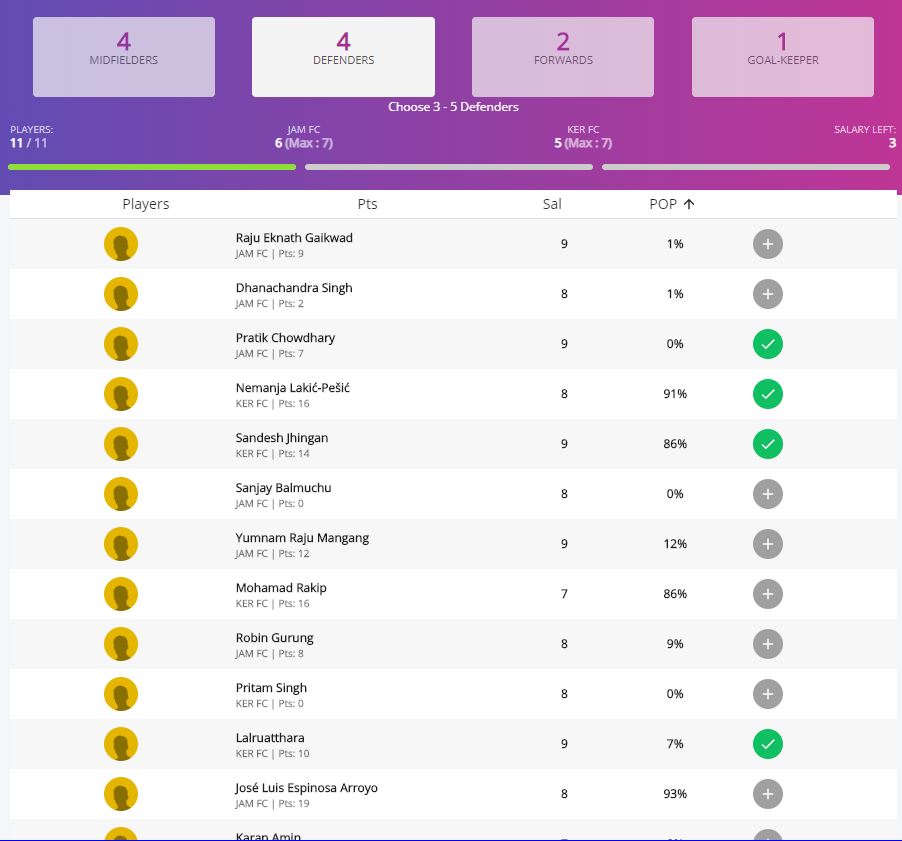Switch to Midfielders tab

tap(124, 57)
